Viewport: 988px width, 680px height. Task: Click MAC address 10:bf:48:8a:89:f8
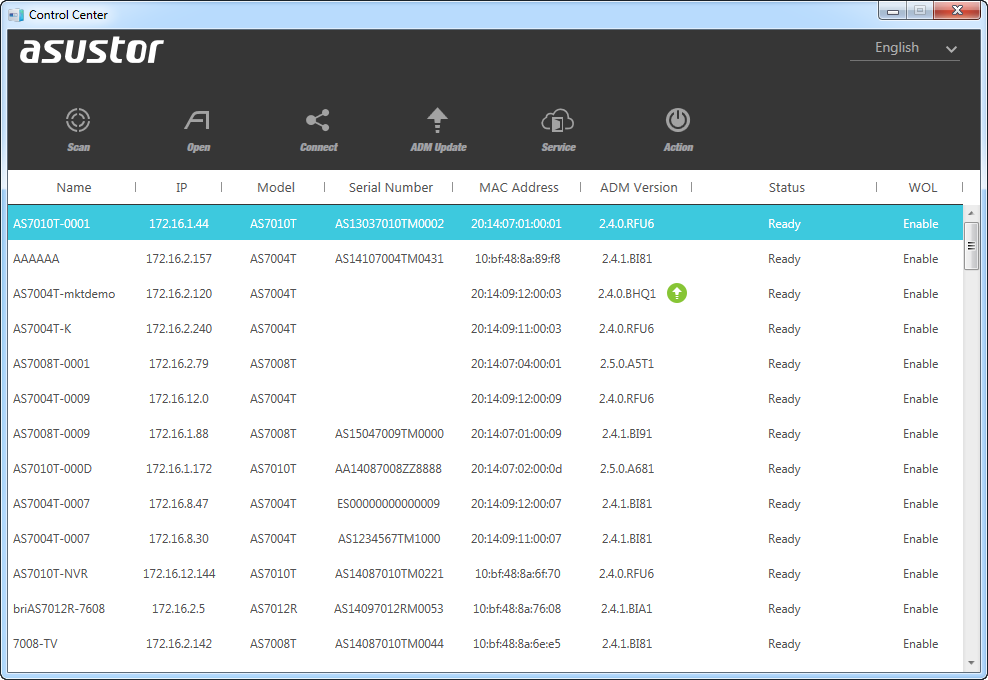517,258
